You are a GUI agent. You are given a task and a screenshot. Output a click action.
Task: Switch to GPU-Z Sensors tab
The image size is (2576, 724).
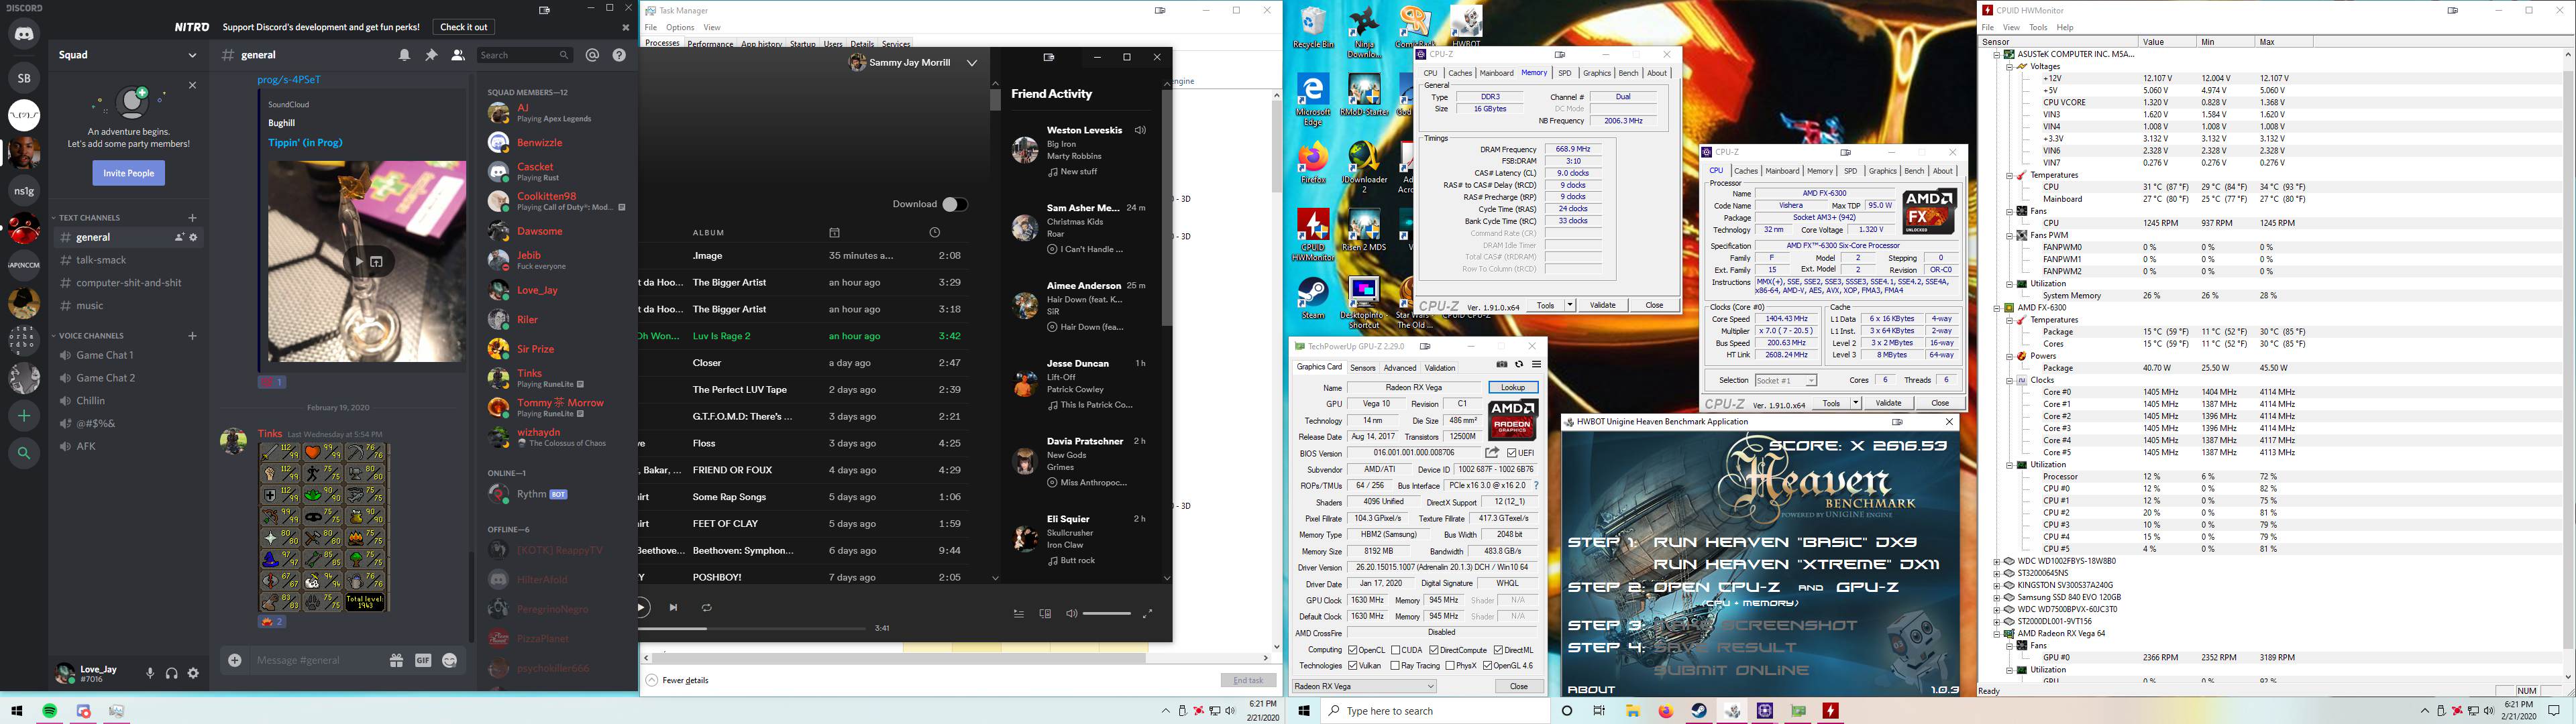click(1362, 368)
